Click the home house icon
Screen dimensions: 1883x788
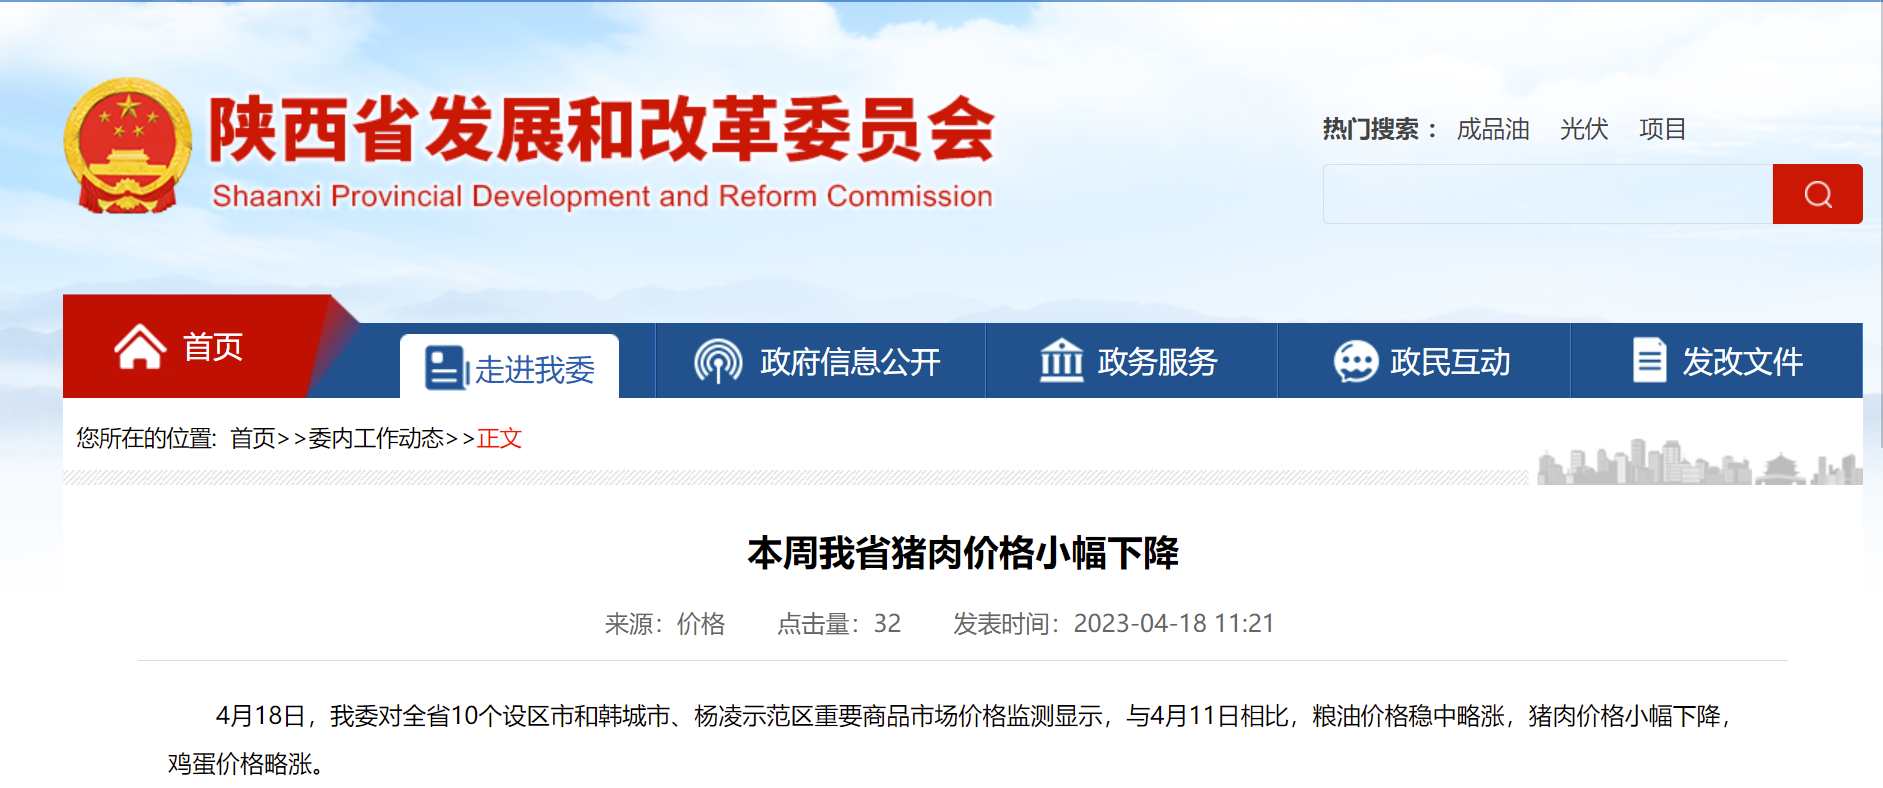(140, 347)
